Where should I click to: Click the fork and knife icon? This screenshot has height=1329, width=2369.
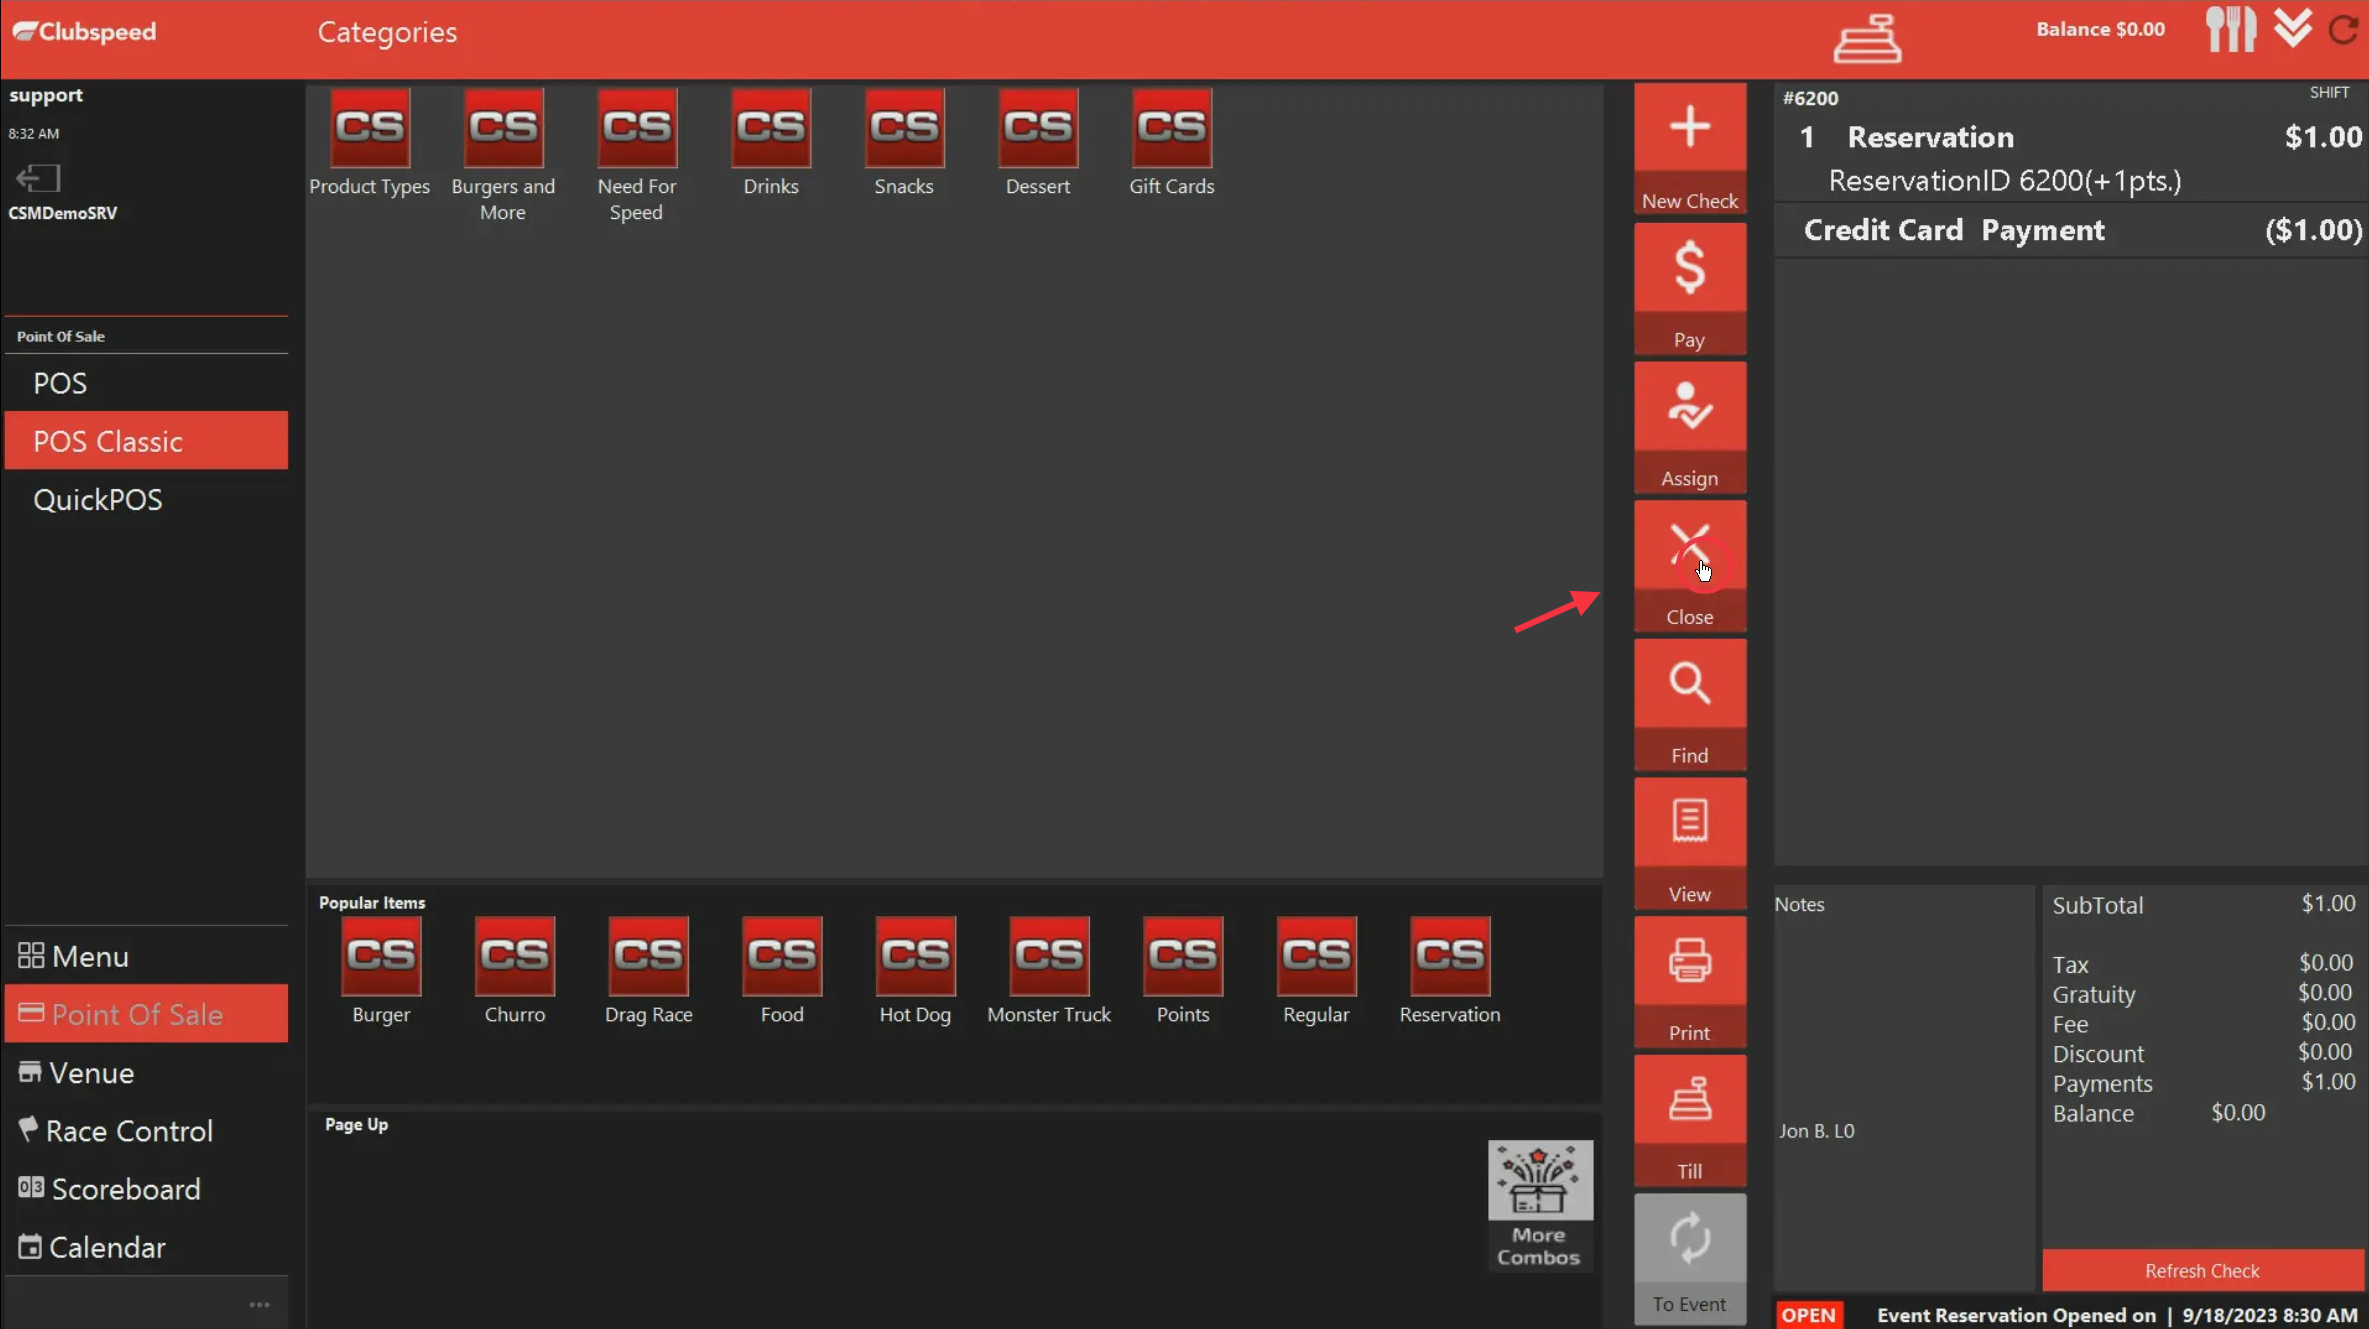(x=2230, y=30)
